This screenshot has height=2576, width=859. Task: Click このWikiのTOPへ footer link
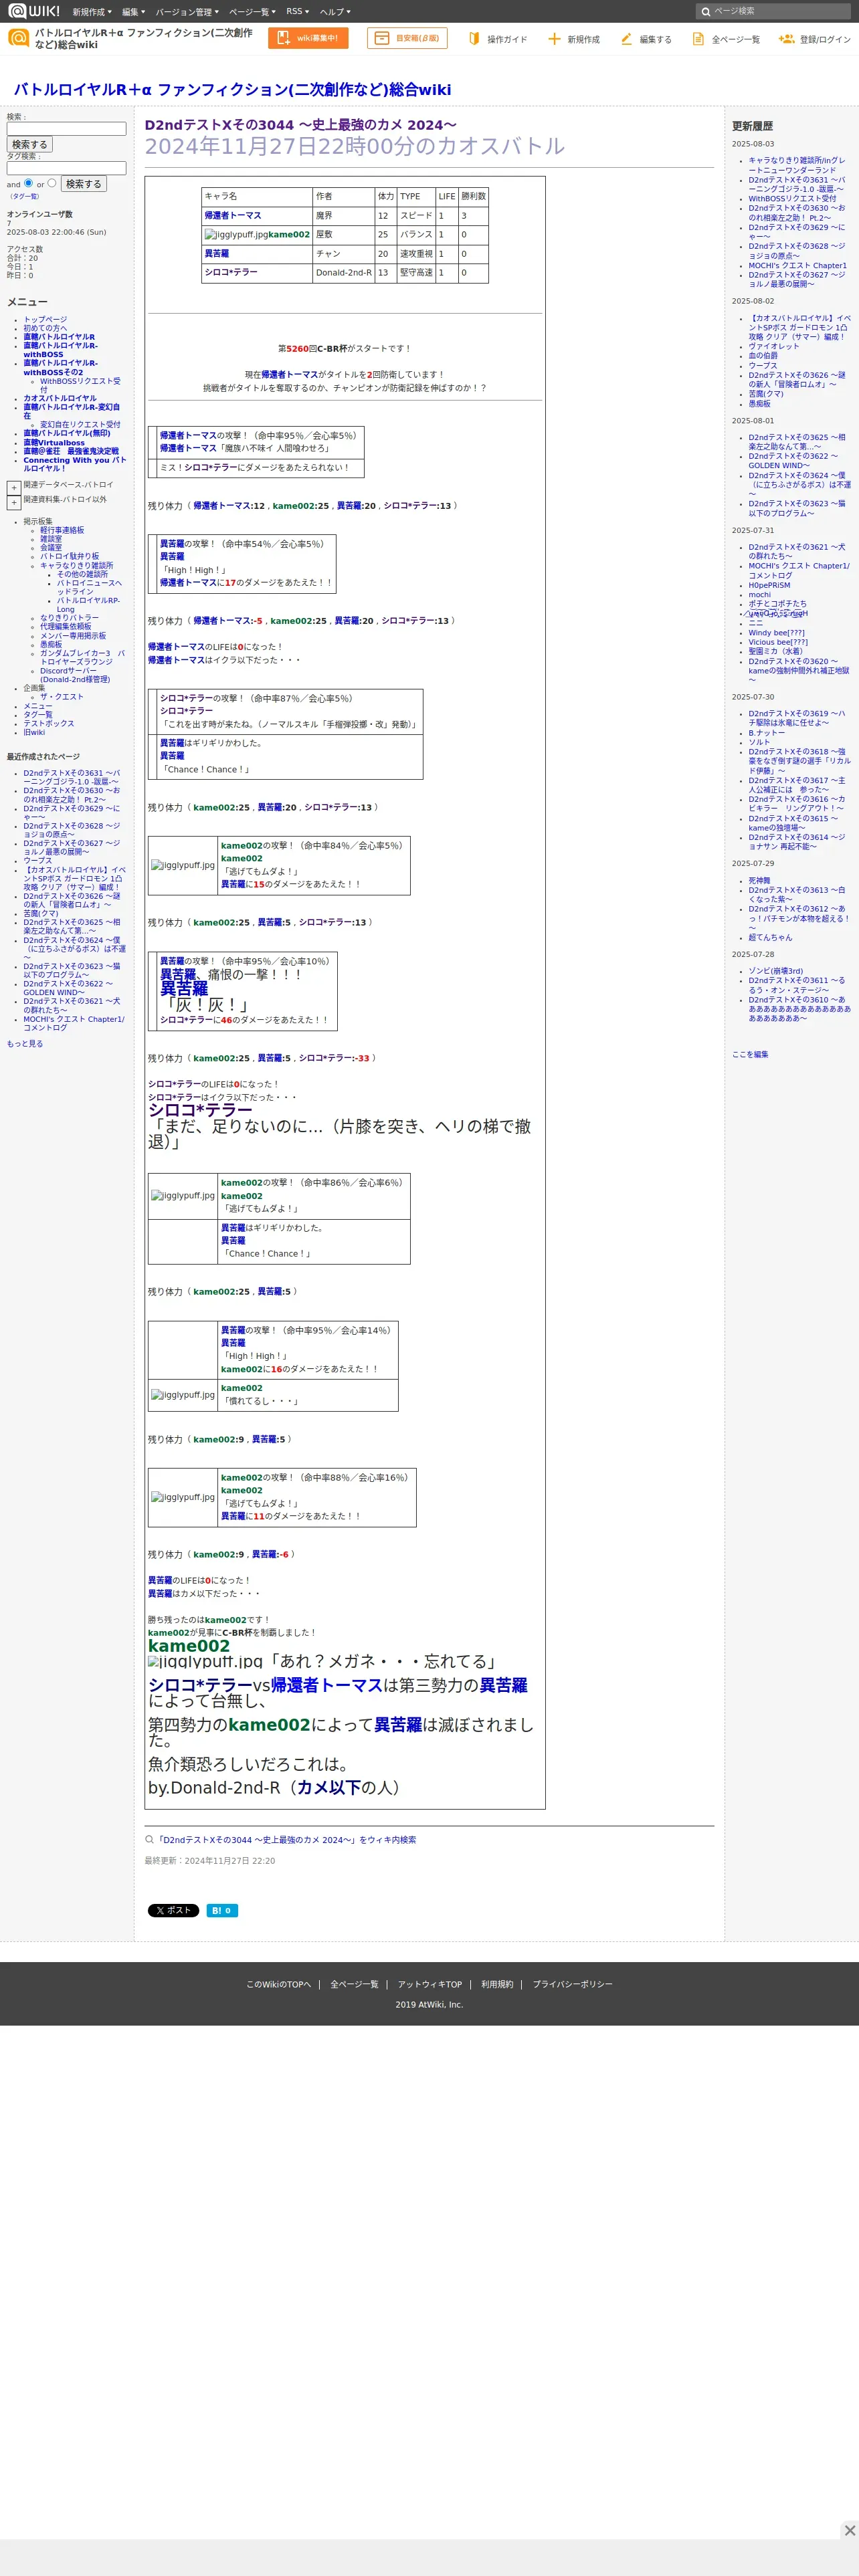point(279,1985)
